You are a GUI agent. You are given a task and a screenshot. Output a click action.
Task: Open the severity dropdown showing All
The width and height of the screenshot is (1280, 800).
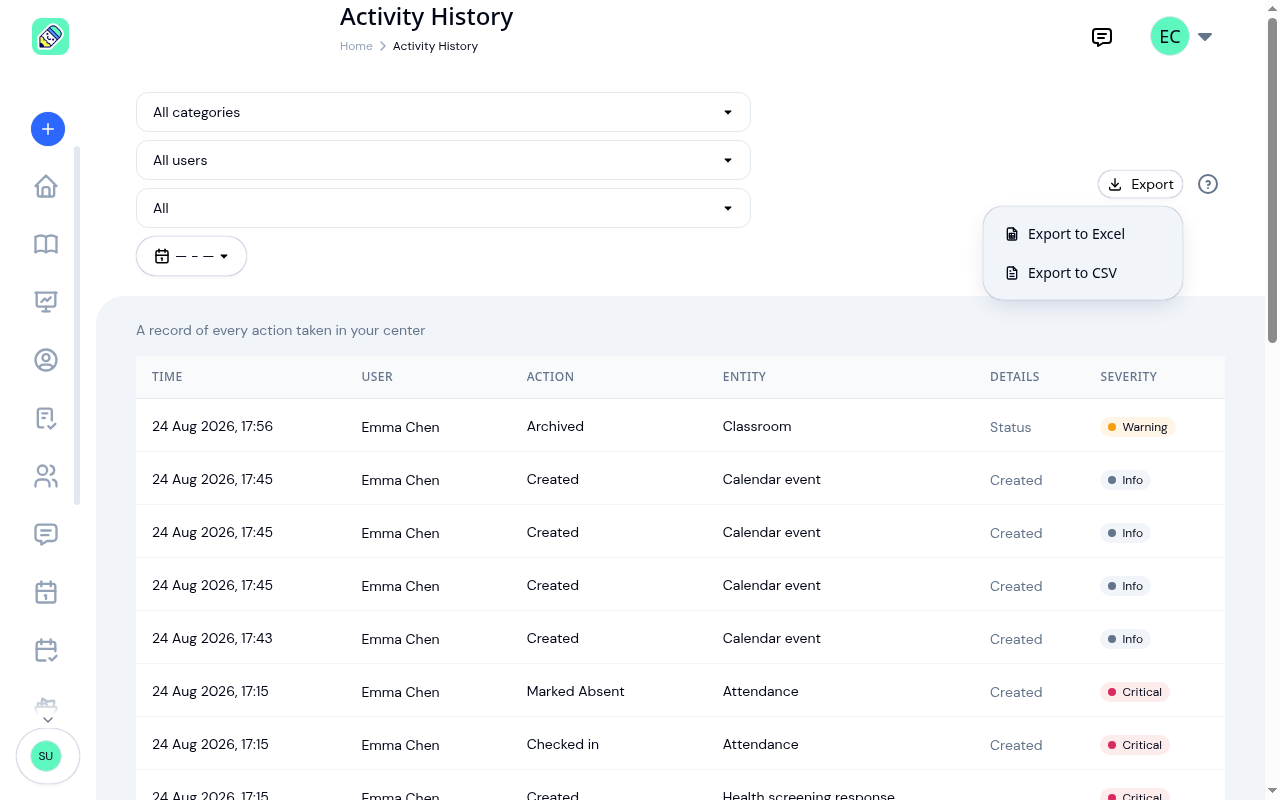click(x=443, y=208)
